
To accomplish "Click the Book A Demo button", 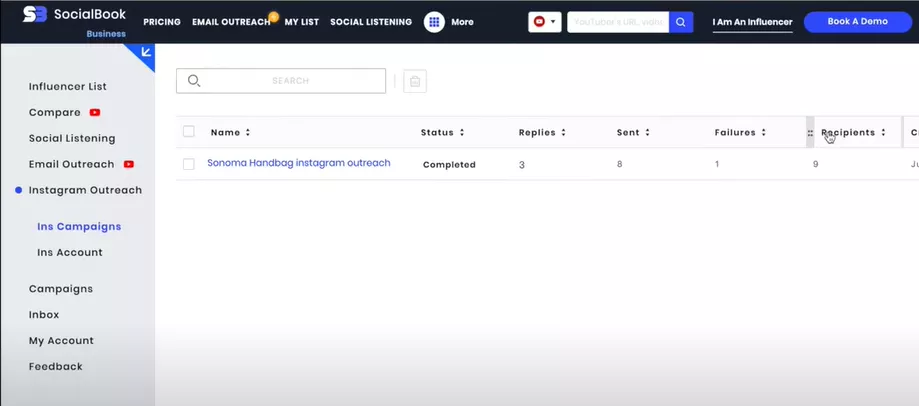I will (x=857, y=22).
